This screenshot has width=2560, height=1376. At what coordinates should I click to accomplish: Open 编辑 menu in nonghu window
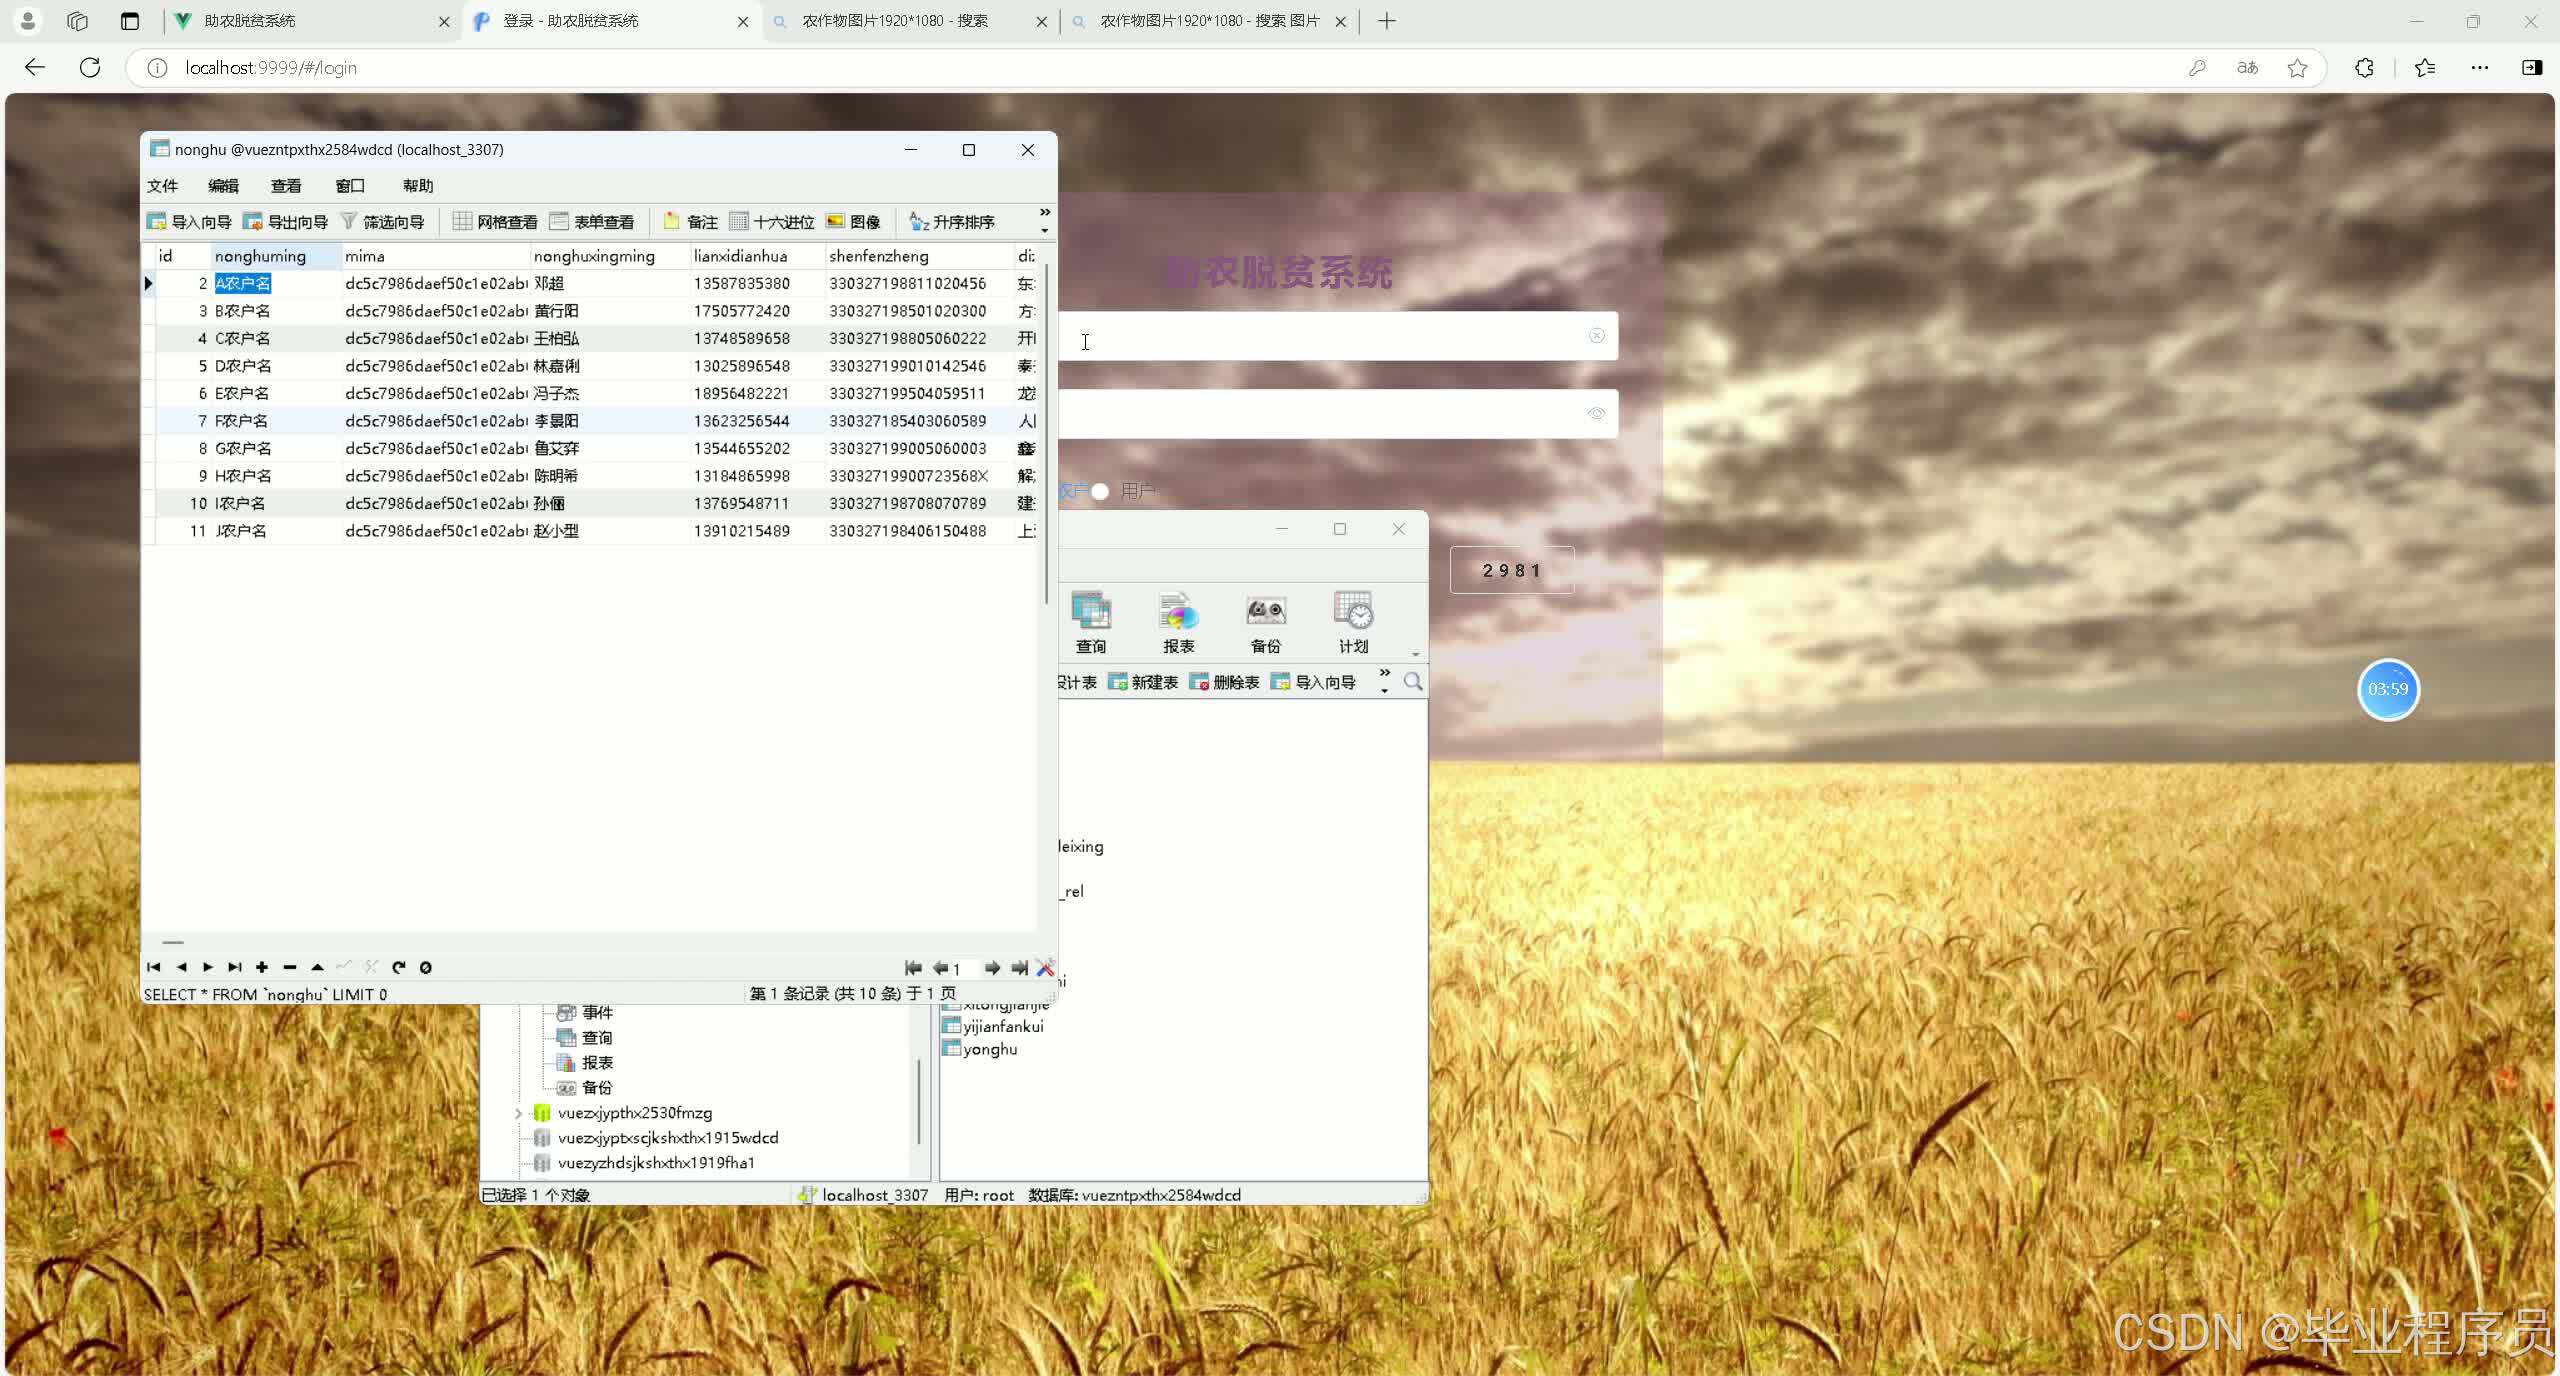[x=223, y=186]
